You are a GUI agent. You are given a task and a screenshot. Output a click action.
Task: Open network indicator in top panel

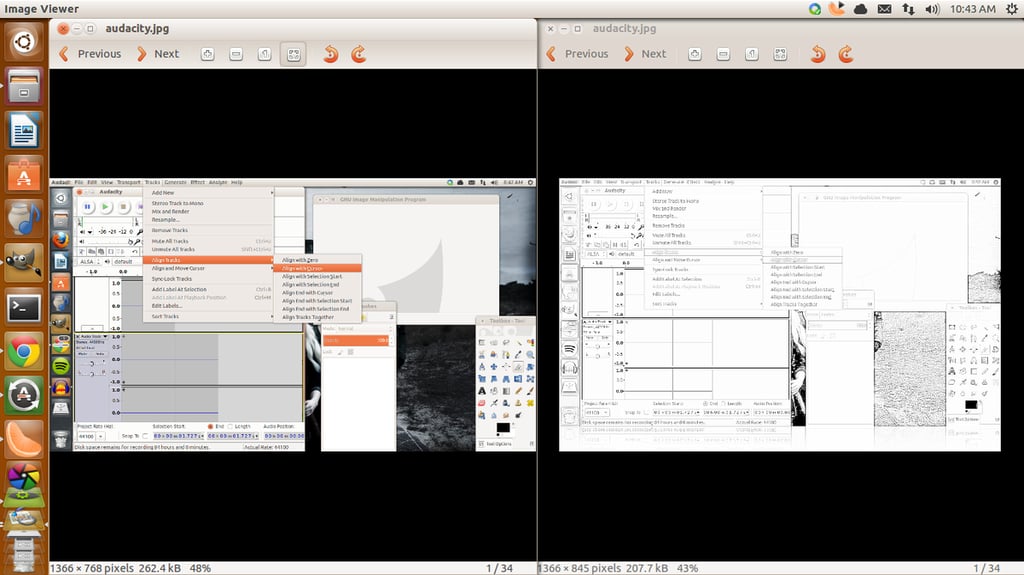(908, 9)
